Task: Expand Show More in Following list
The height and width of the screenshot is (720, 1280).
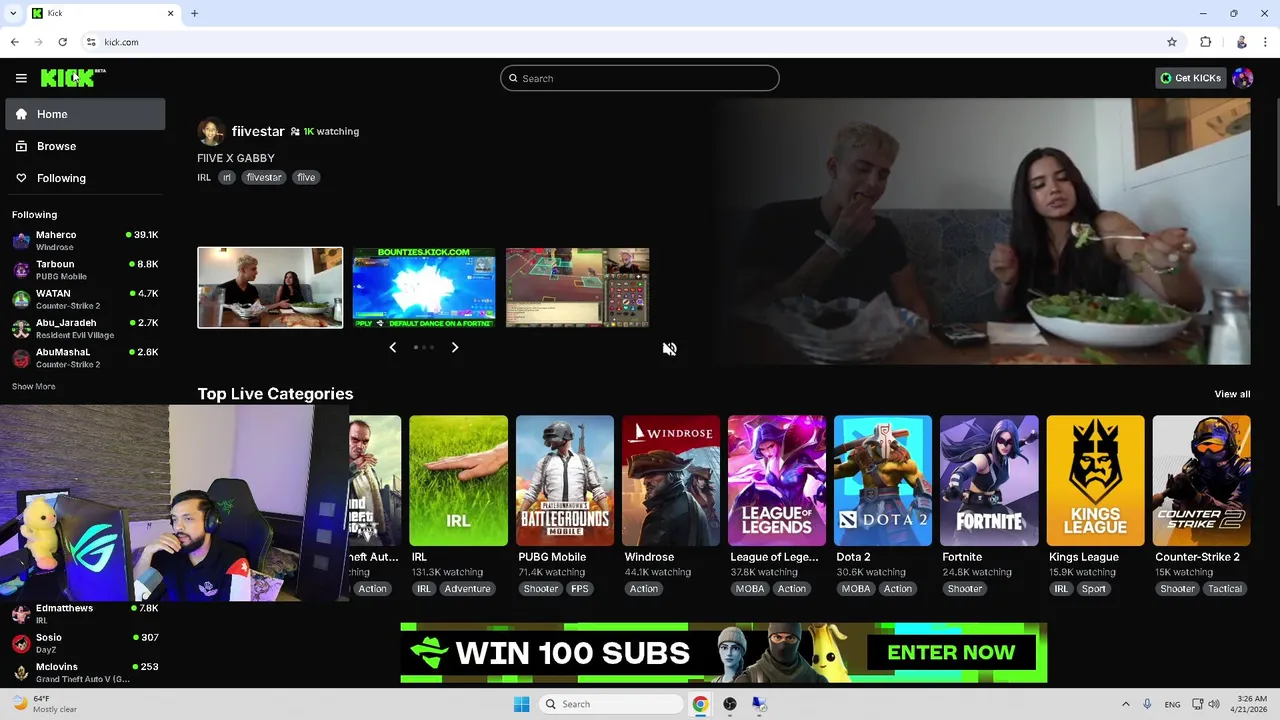Action: (x=34, y=386)
